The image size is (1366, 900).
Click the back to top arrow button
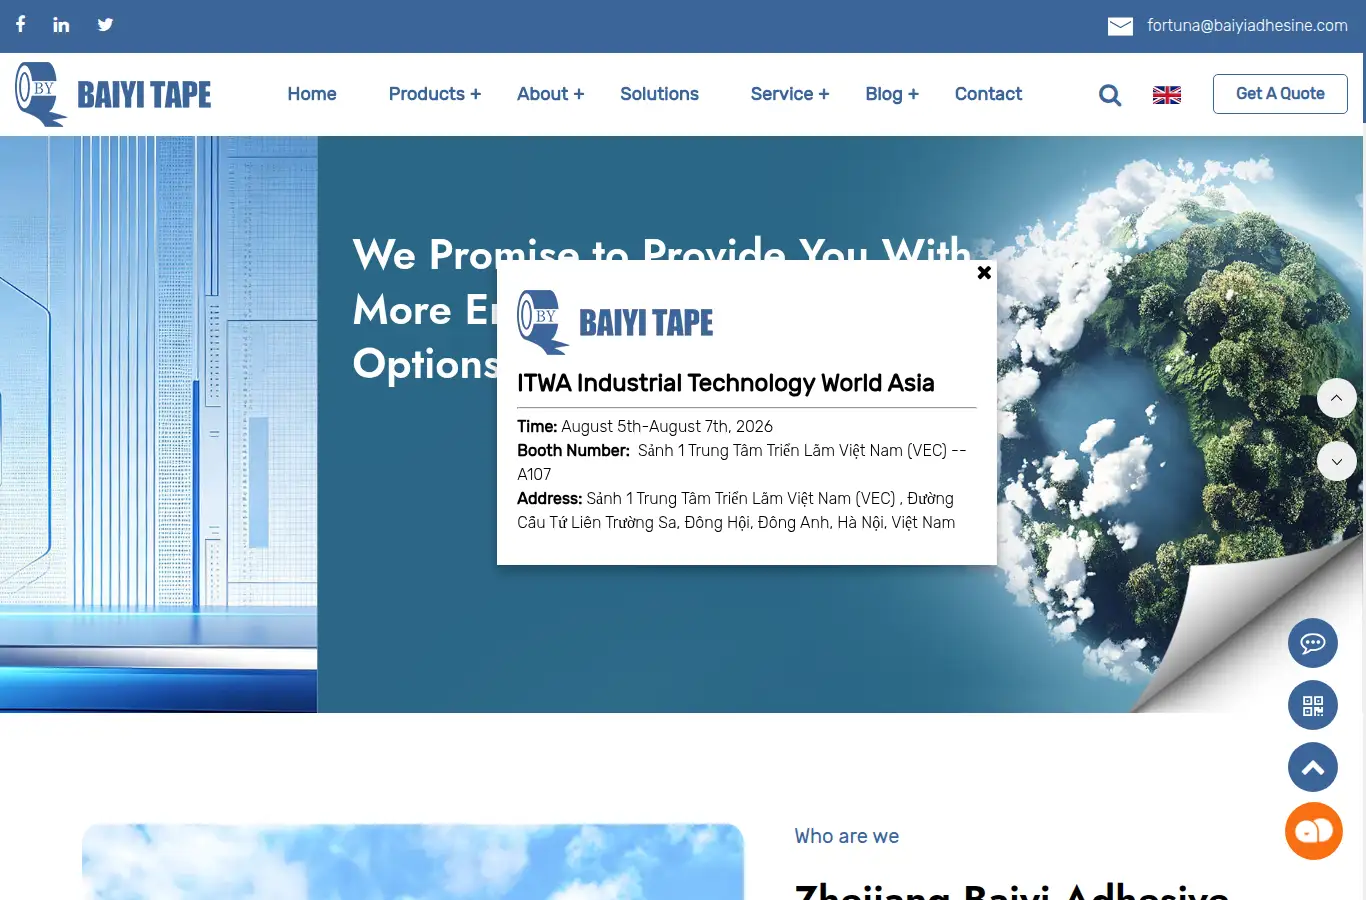[1313, 767]
